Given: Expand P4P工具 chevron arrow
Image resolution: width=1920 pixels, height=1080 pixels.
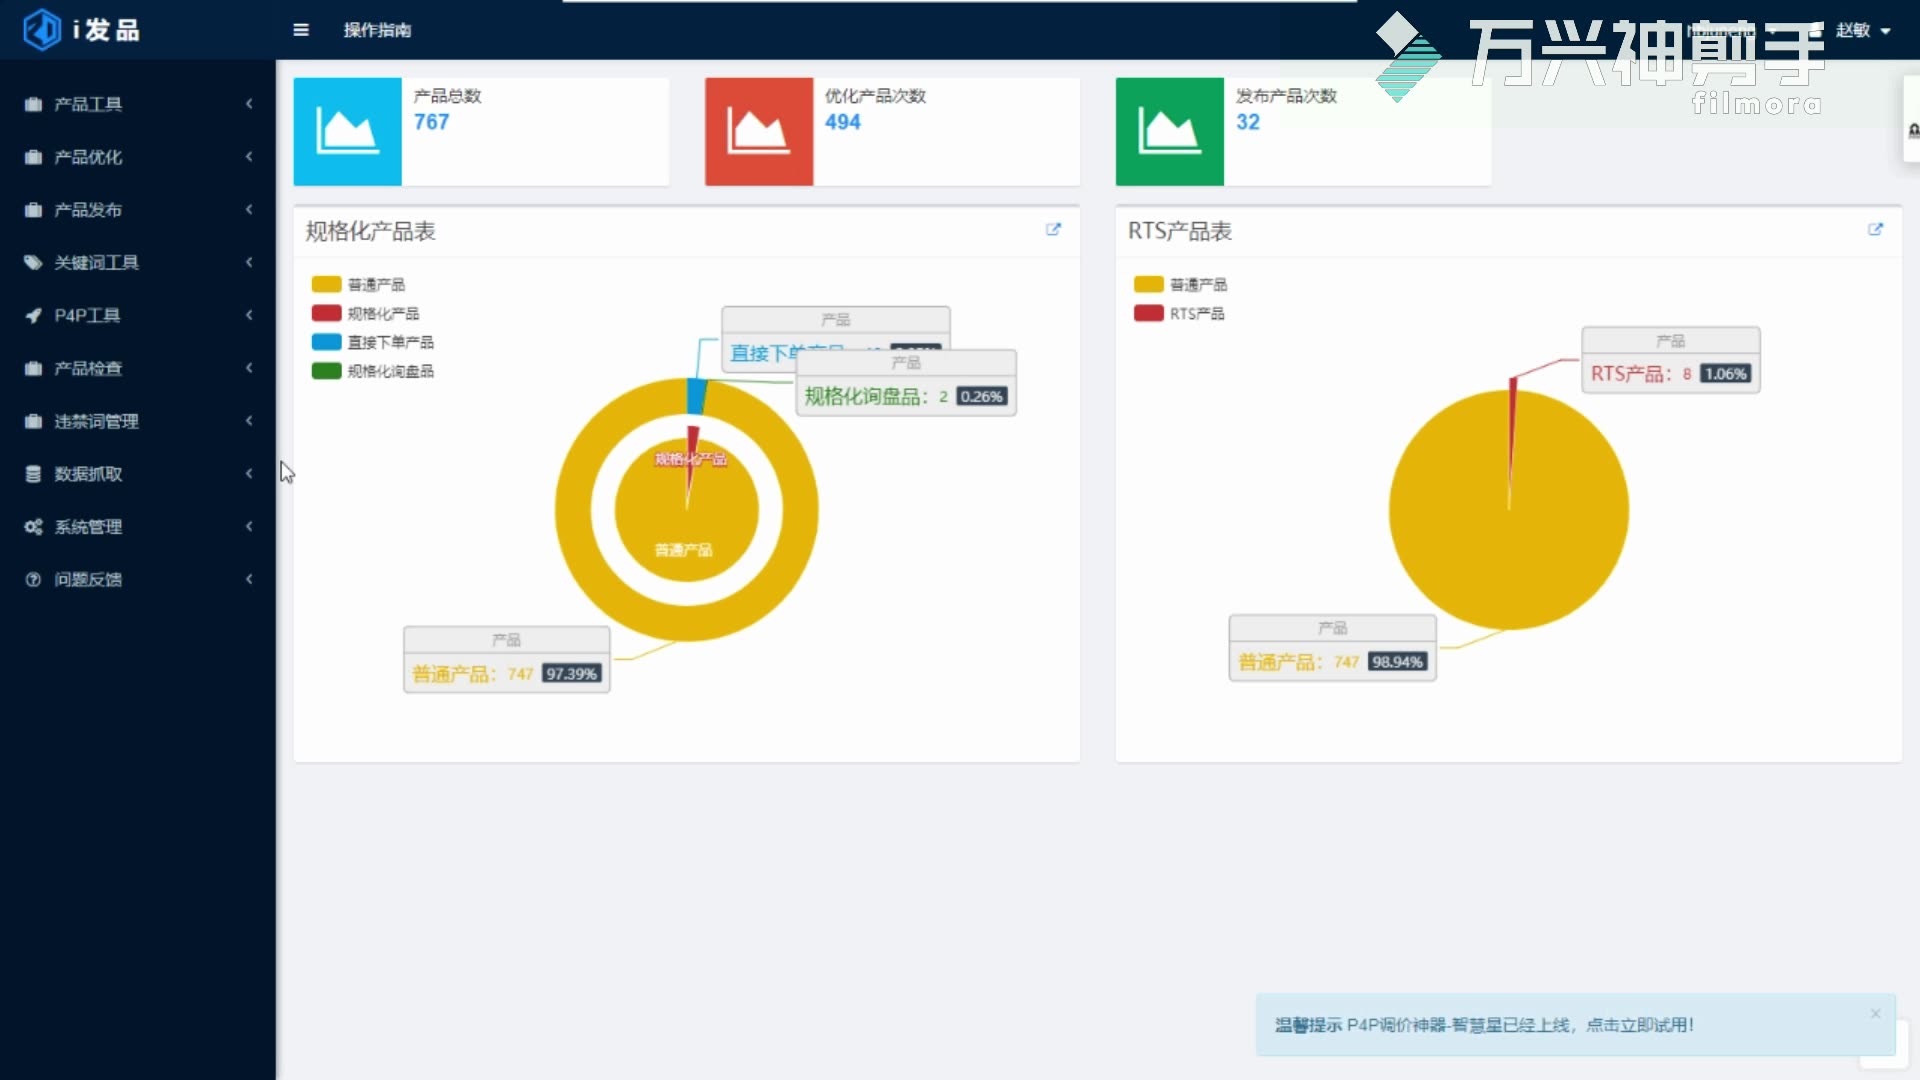Looking at the screenshot, I should [x=249, y=316].
